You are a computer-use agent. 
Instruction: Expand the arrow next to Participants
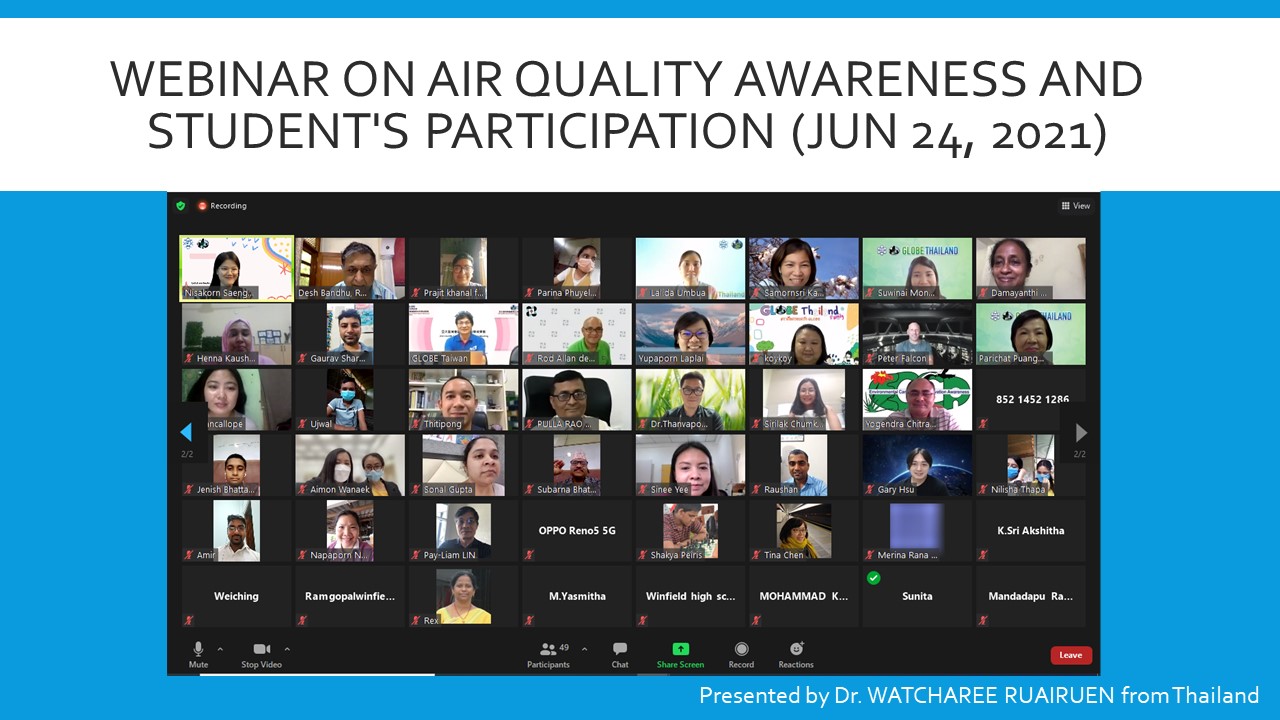point(584,649)
